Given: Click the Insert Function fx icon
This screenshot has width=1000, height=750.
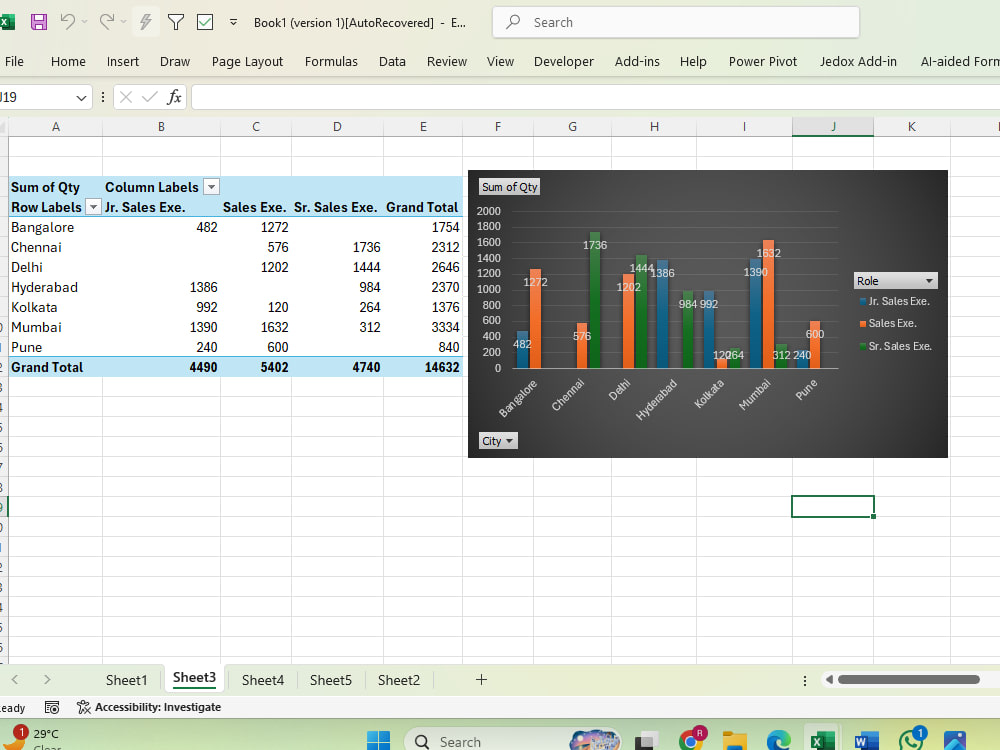Looking at the screenshot, I should (174, 97).
